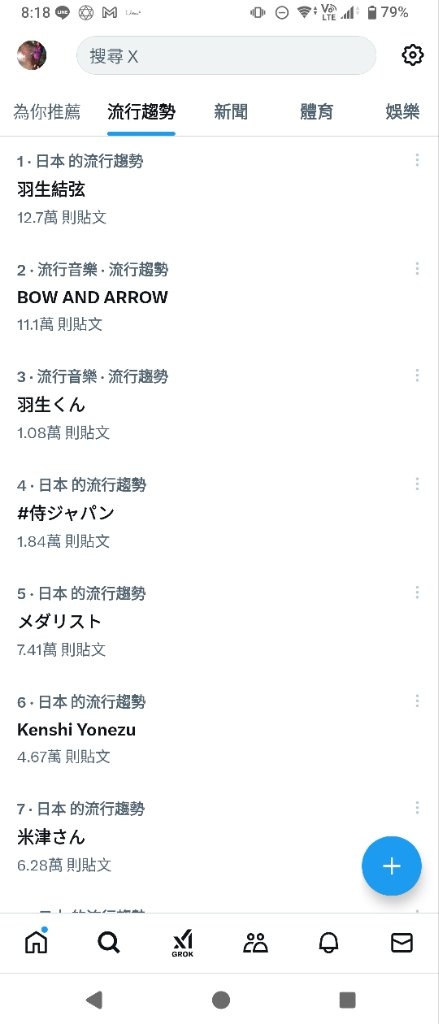Open more options for Kenshi Yonezu trend

[417, 701]
